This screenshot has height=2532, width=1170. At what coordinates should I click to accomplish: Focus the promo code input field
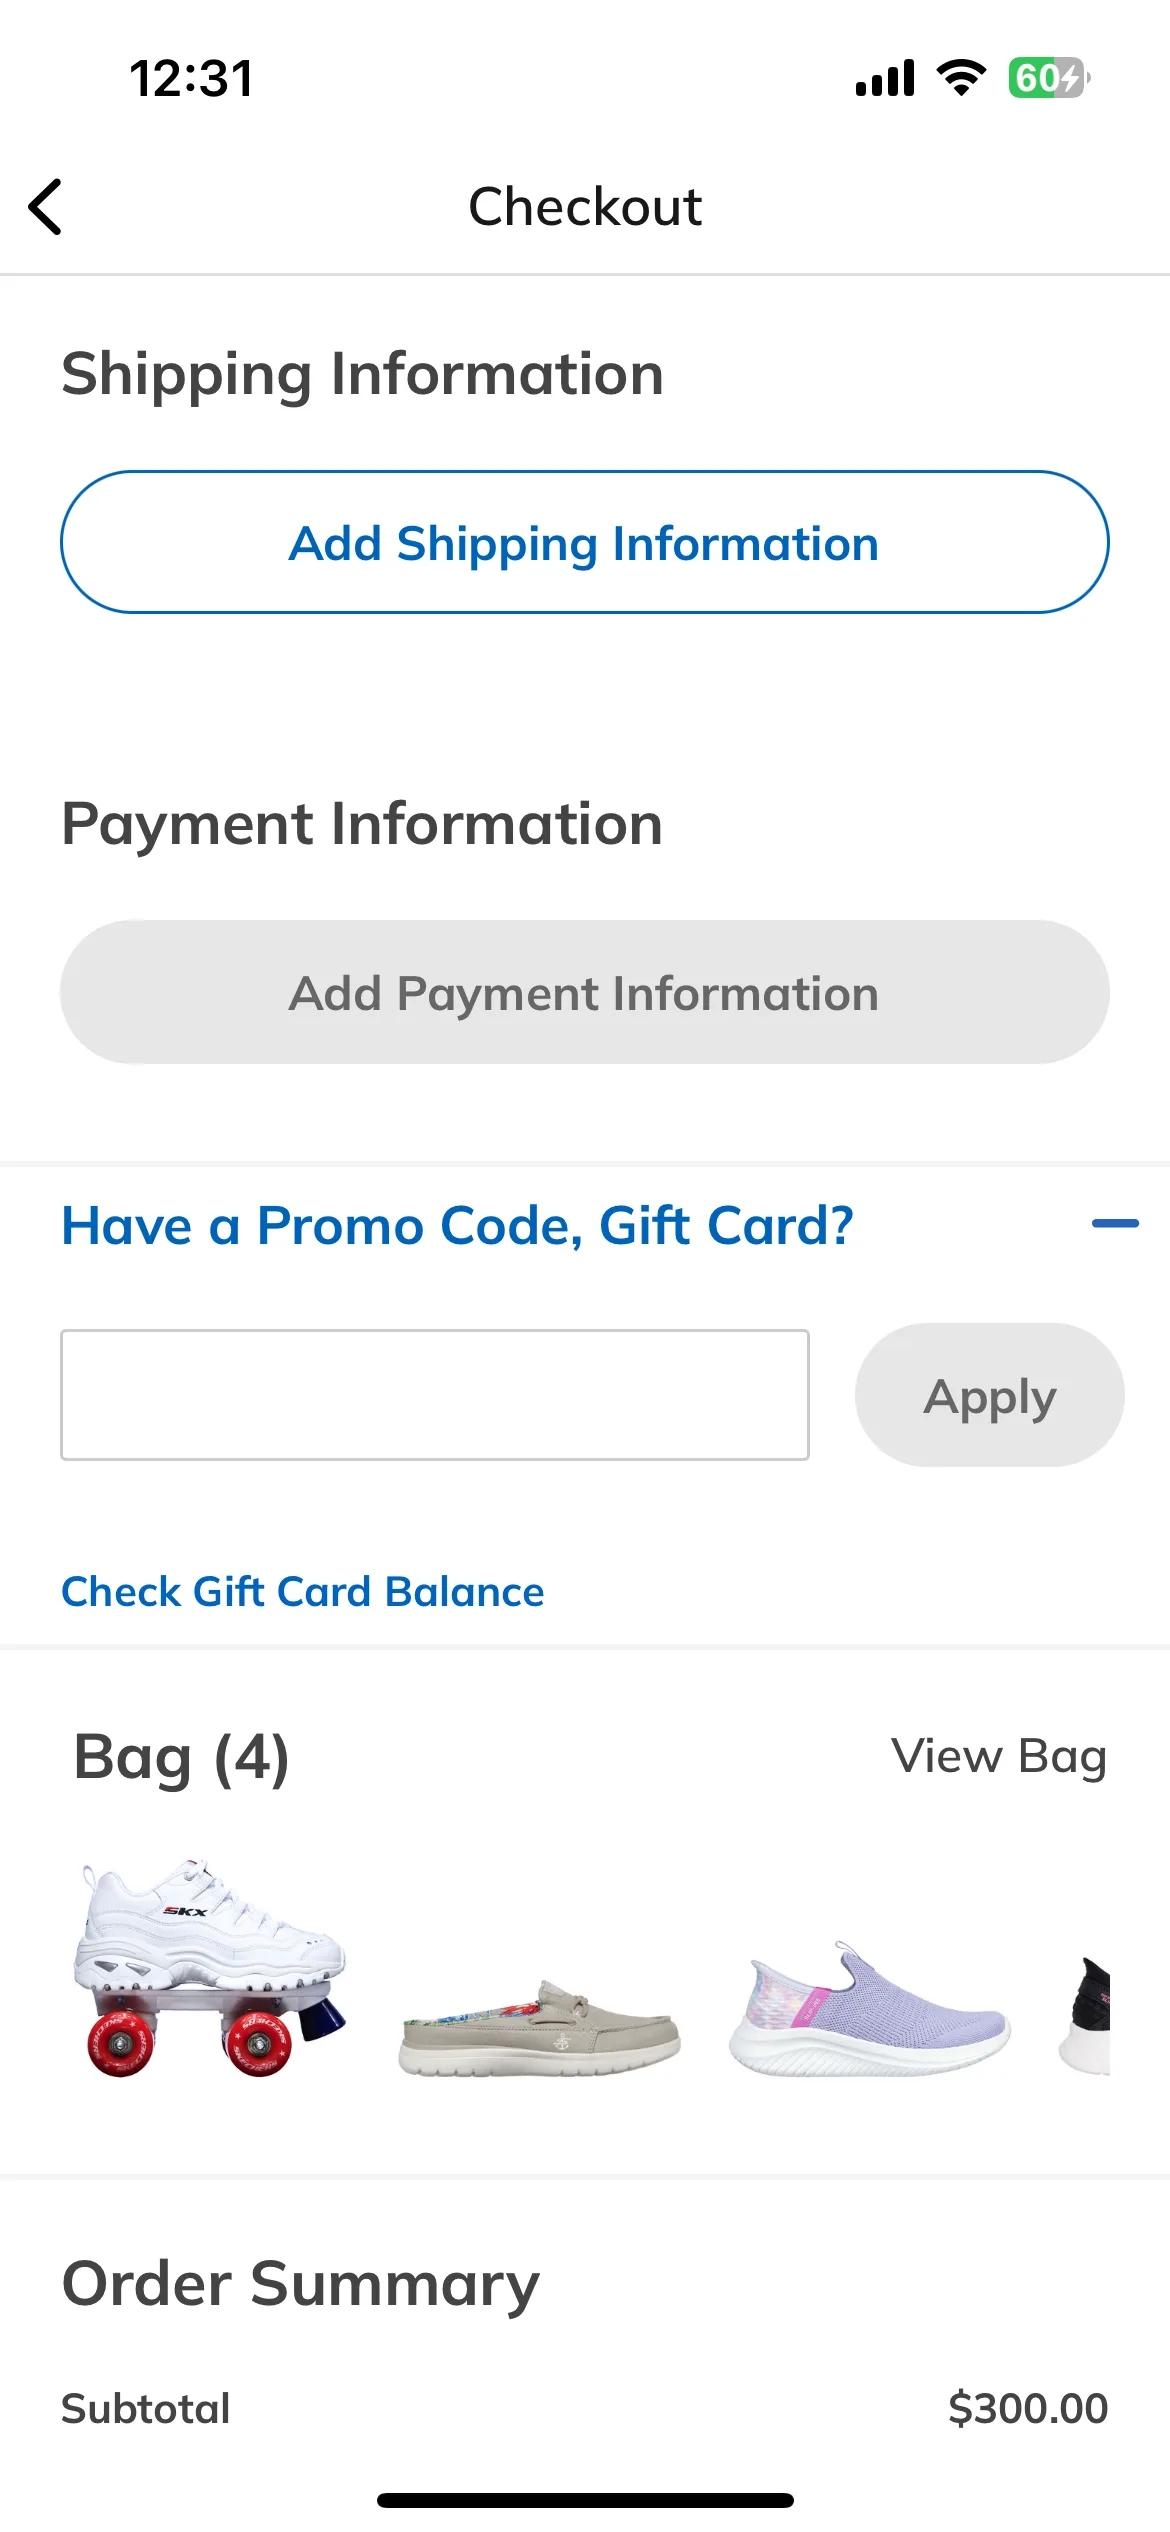pos(435,1395)
